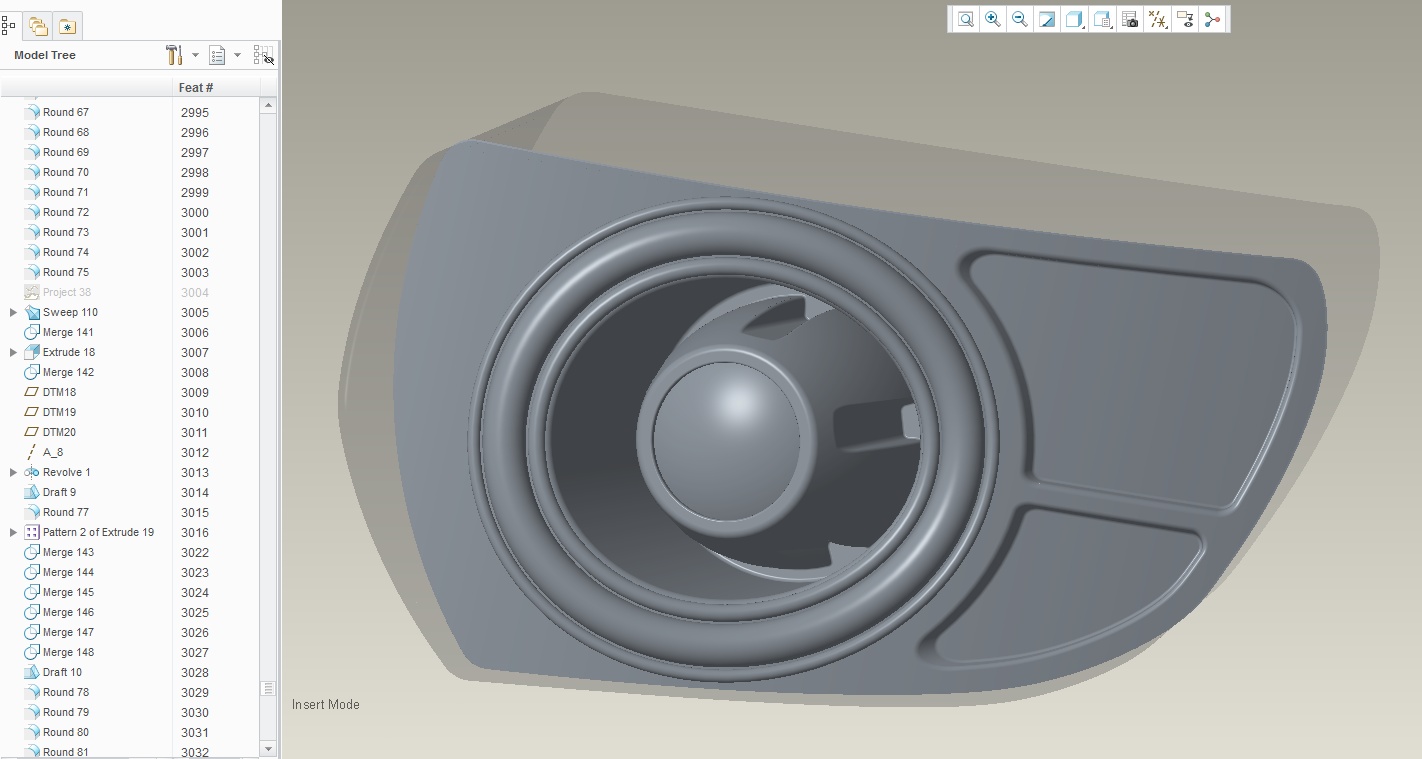Screen dimensions: 1422x759
Task: Select the Round 77 feature
Action: (x=65, y=512)
